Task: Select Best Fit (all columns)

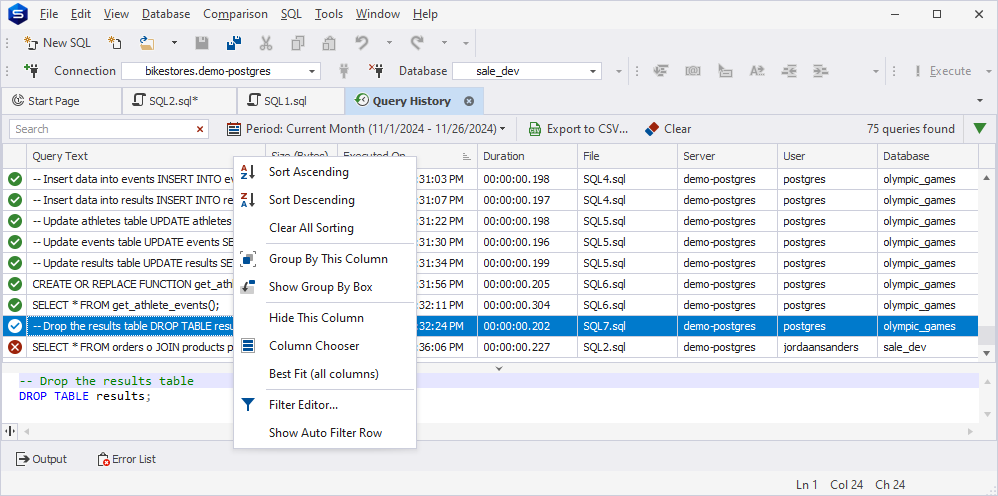Action: point(325,374)
